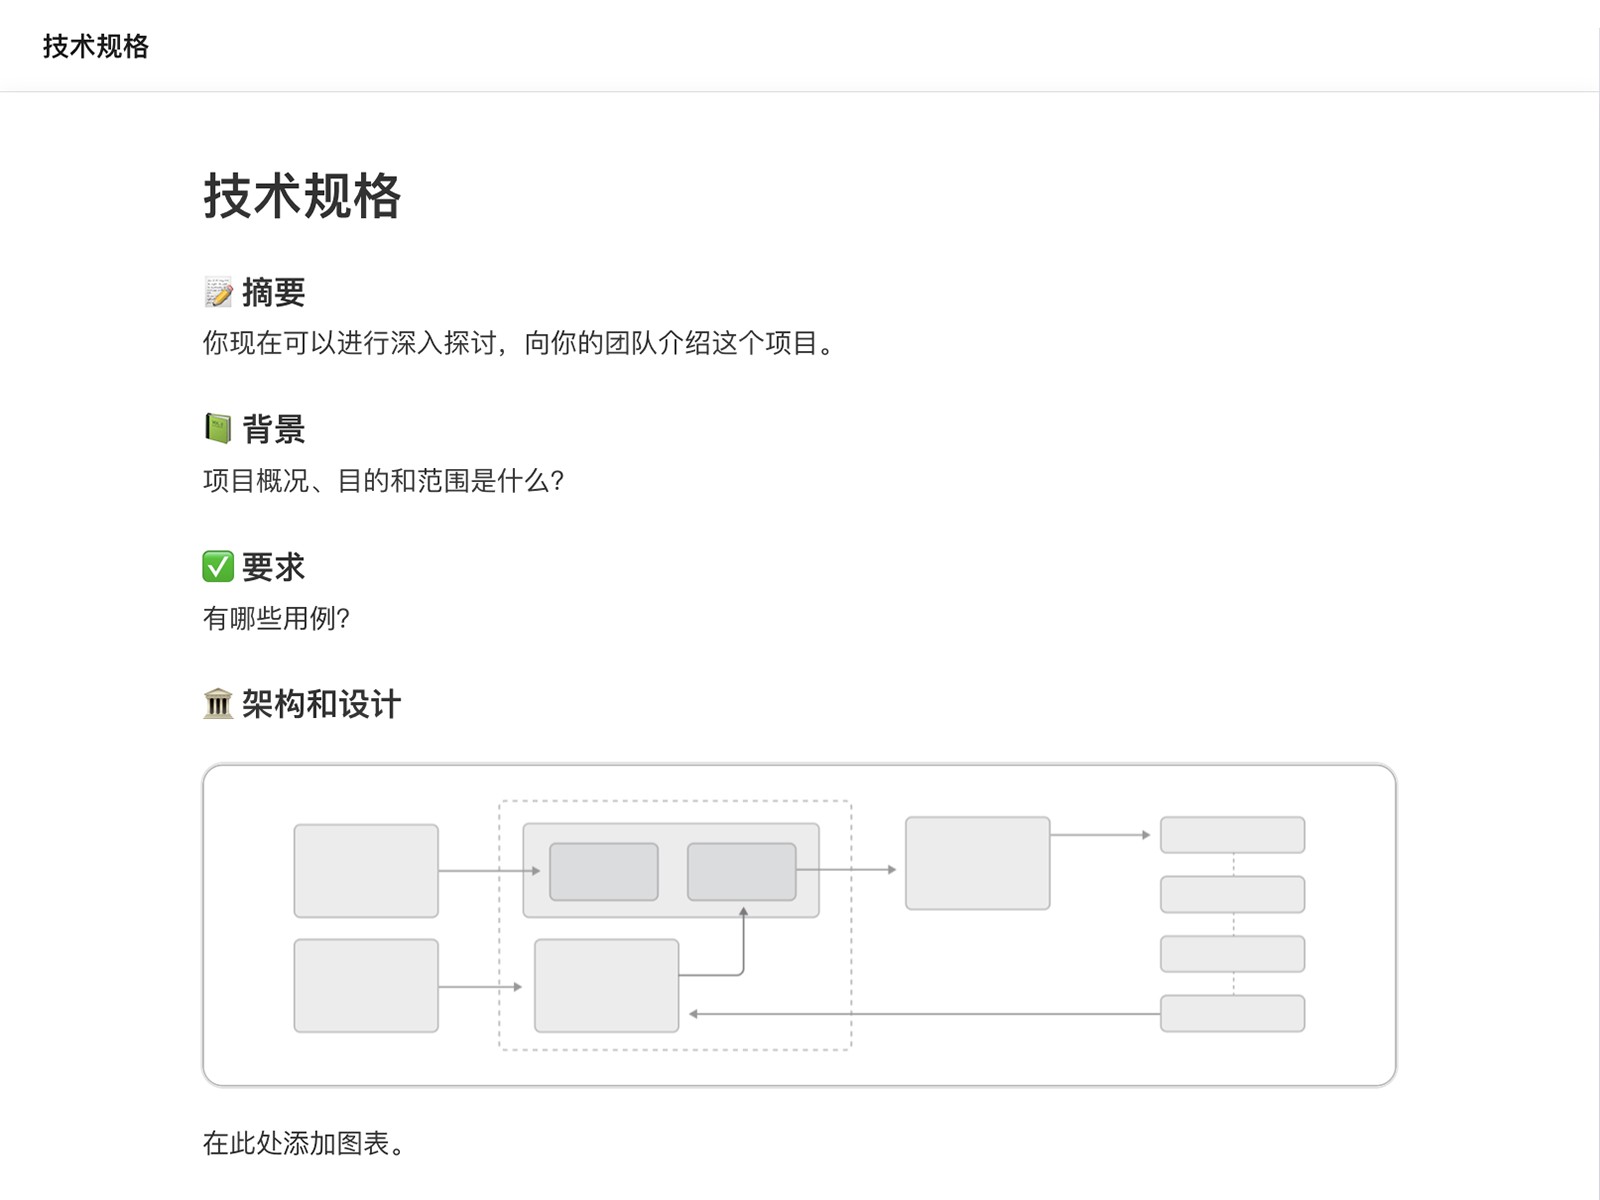
Task: Place cursor in the 你现在可以进行深入探讨 paragraph
Action: click(x=400, y=343)
